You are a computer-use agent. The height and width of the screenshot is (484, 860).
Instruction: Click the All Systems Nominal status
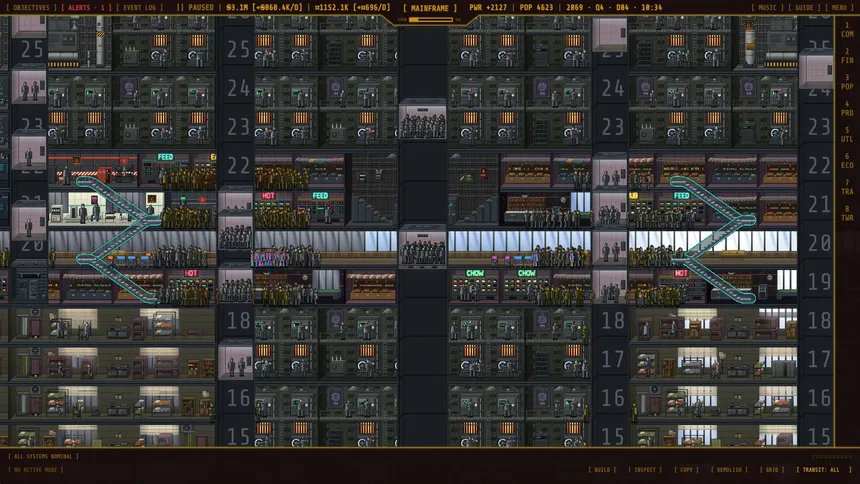[x=43, y=457]
